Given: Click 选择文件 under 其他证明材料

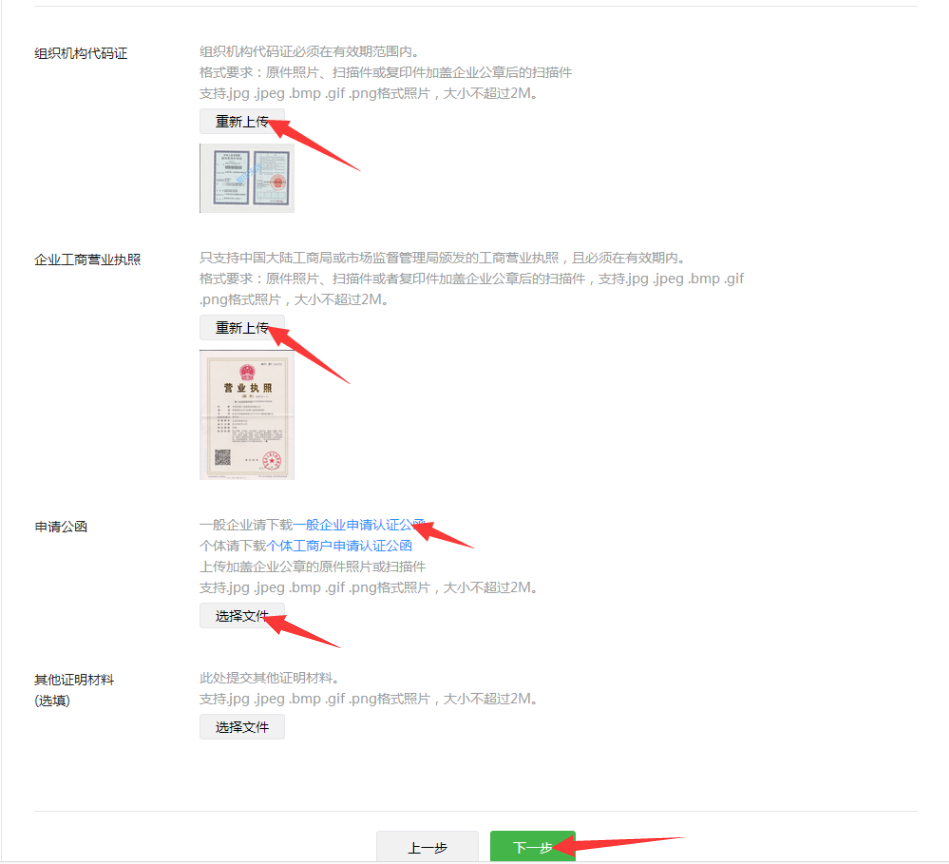Looking at the screenshot, I should pyautogui.click(x=241, y=727).
